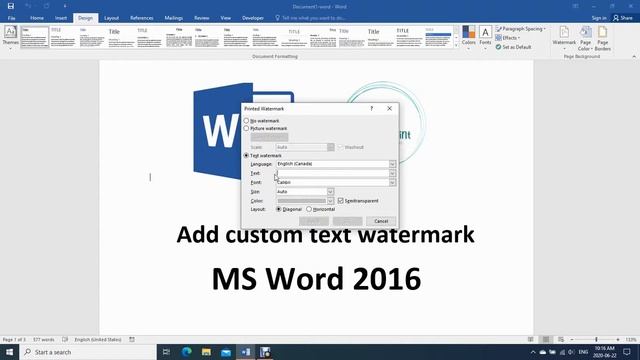Switch to Read Mode view
The image size is (640, 360).
click(531, 340)
